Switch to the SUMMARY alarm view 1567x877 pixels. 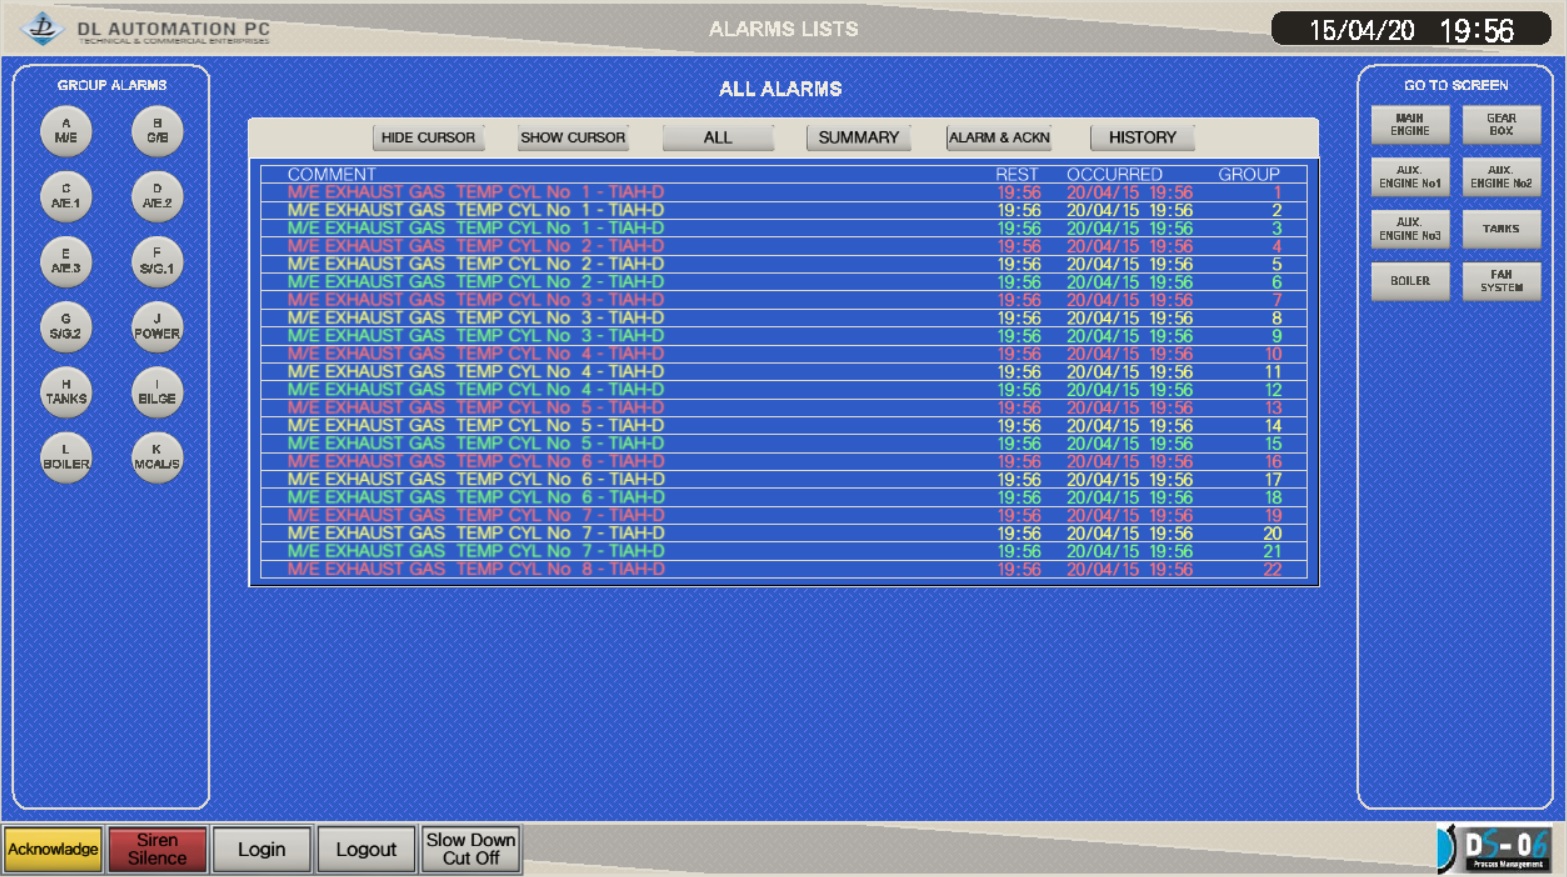tap(858, 137)
